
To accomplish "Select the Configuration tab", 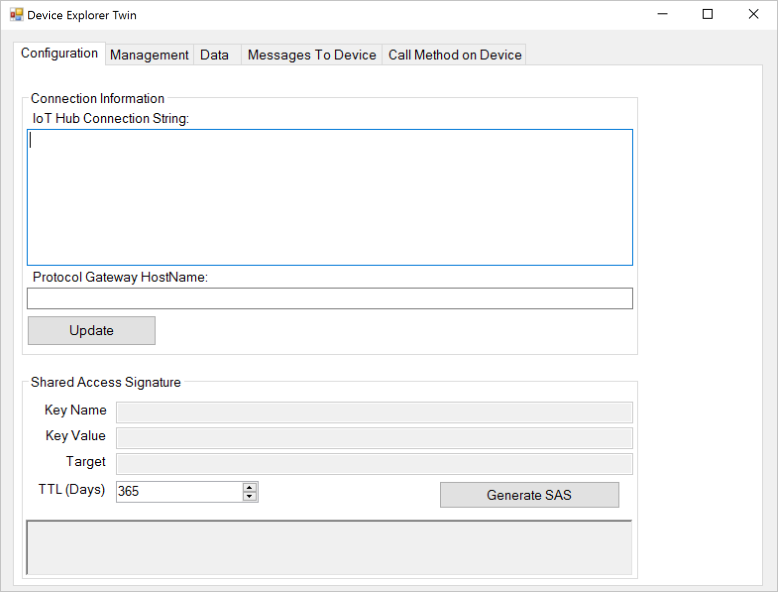I will click(x=60, y=53).
